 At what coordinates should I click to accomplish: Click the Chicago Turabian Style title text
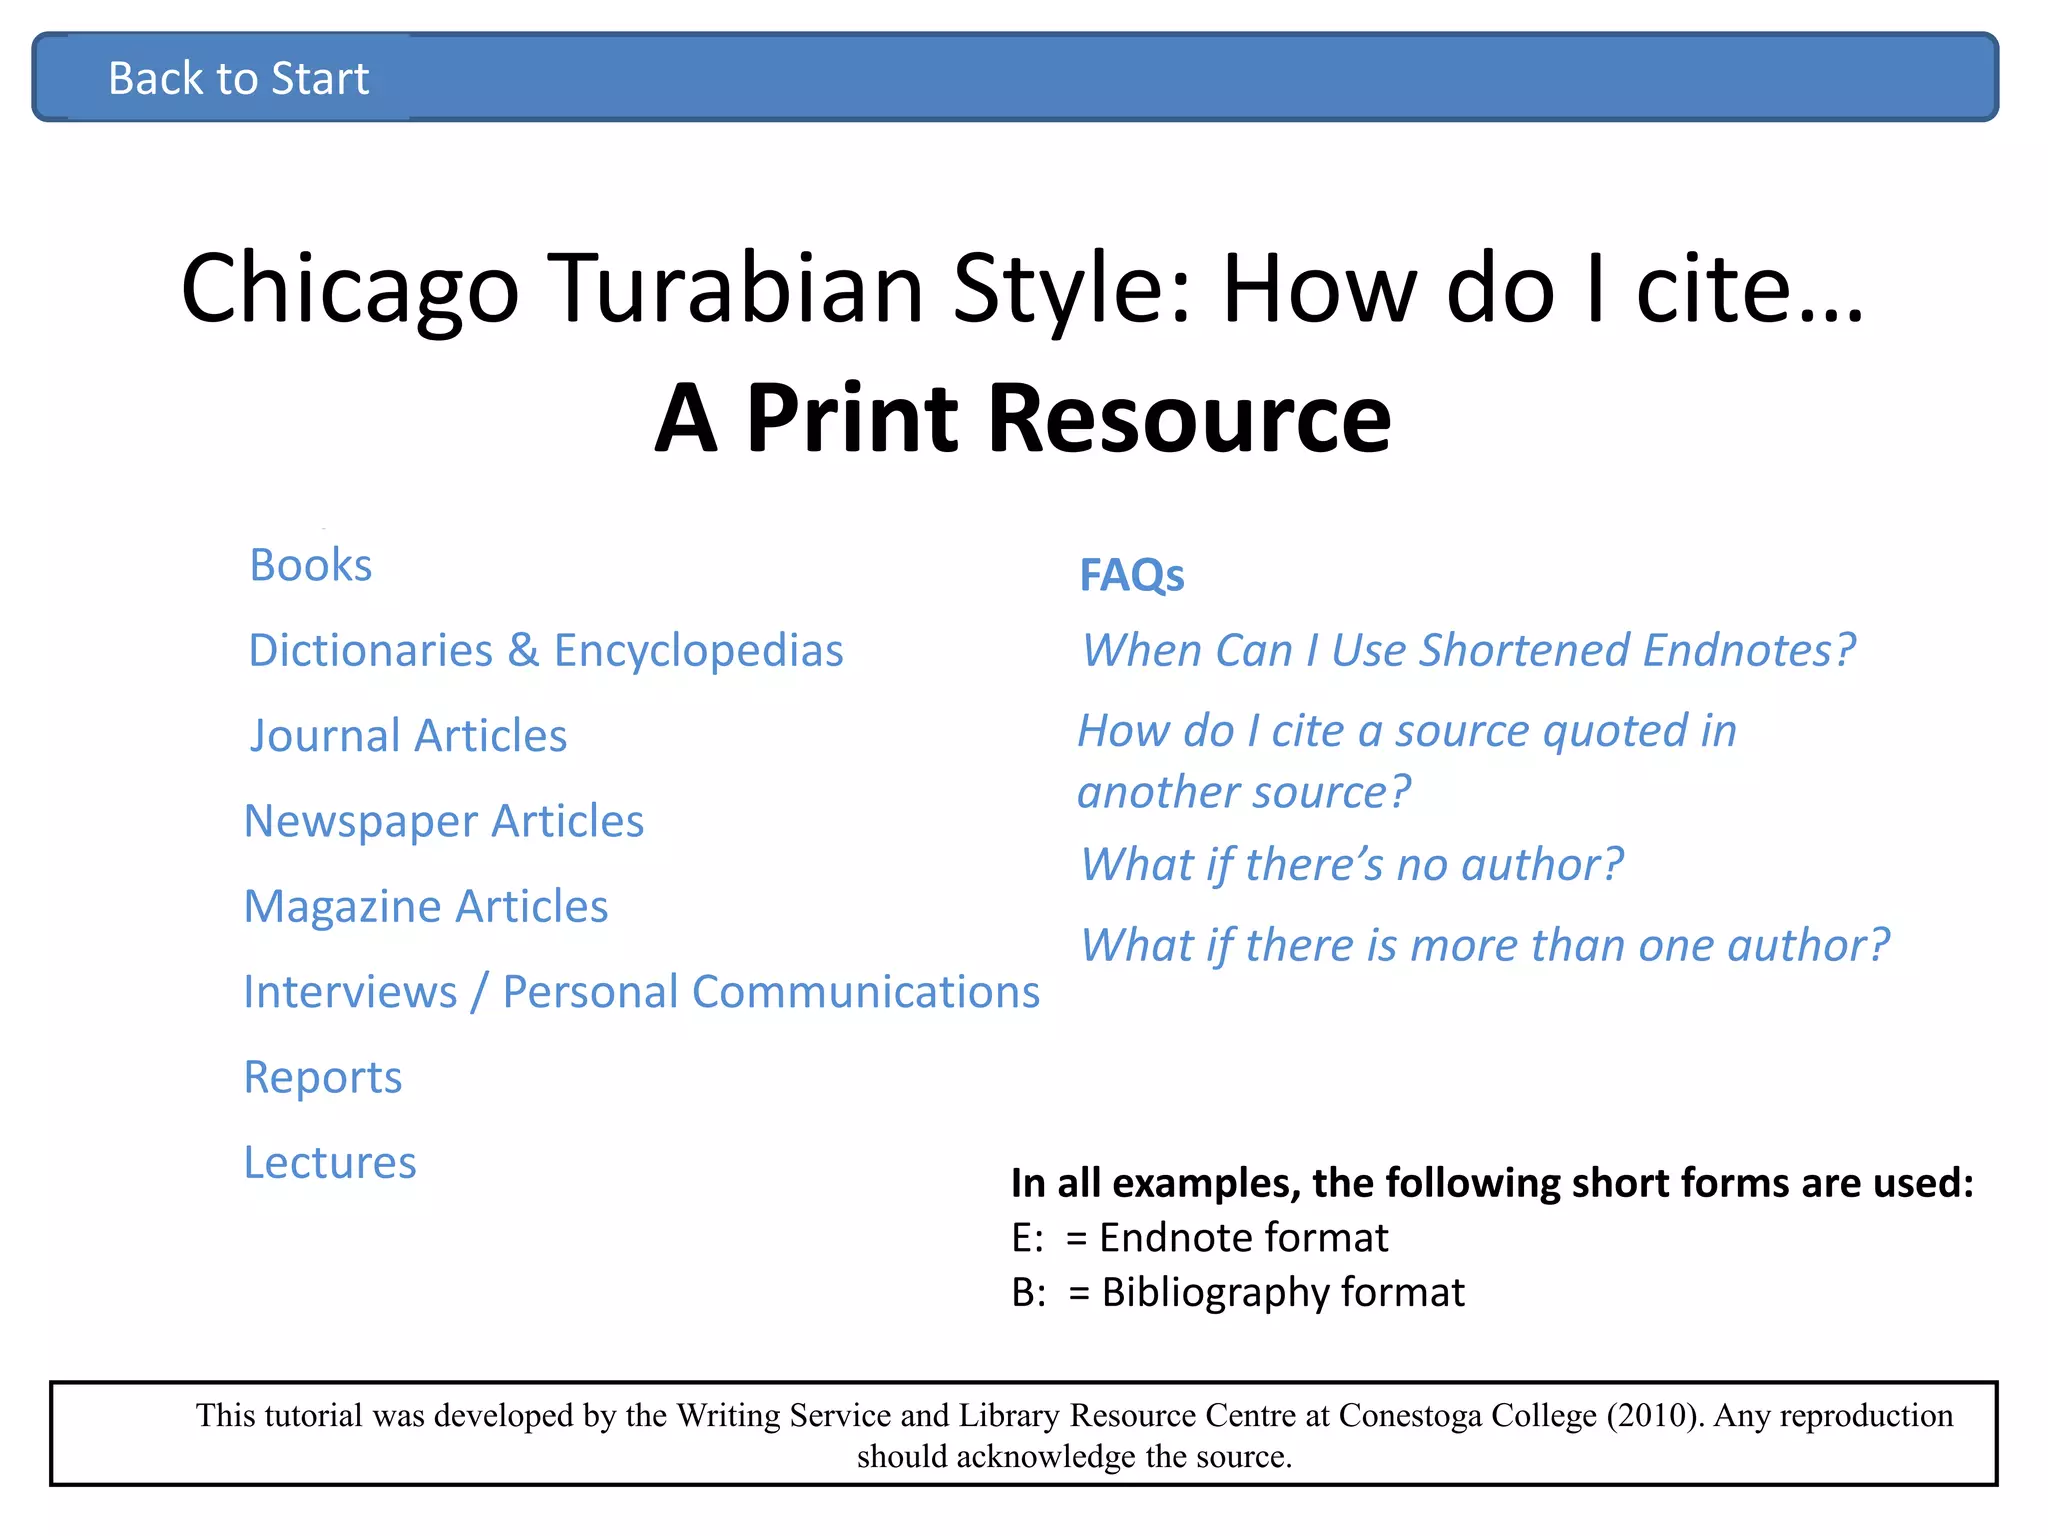pos(1022,288)
